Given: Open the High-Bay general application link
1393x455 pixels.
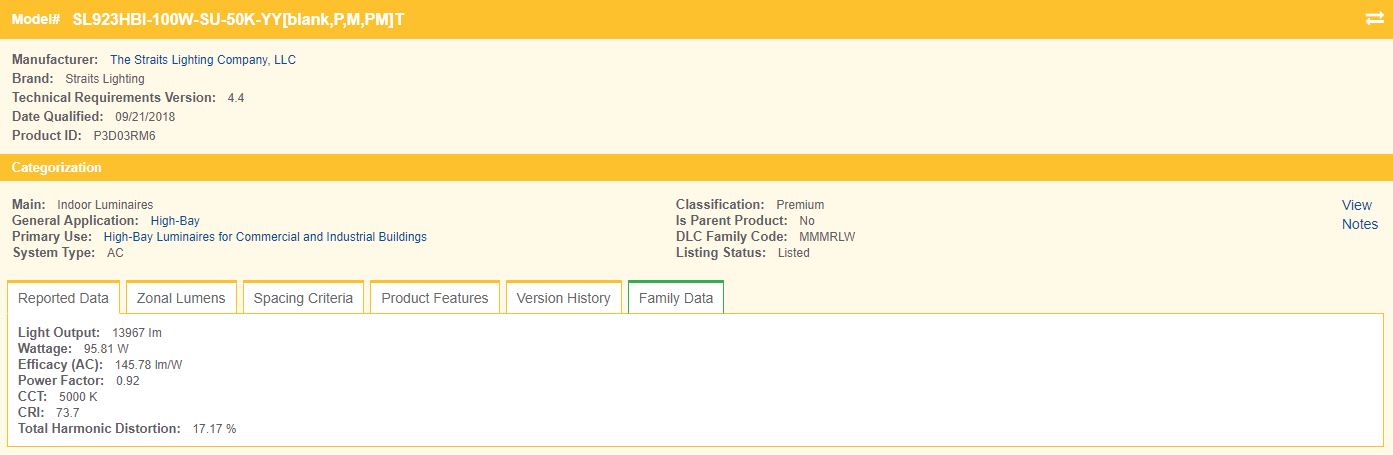Looking at the screenshot, I should [x=176, y=221].
